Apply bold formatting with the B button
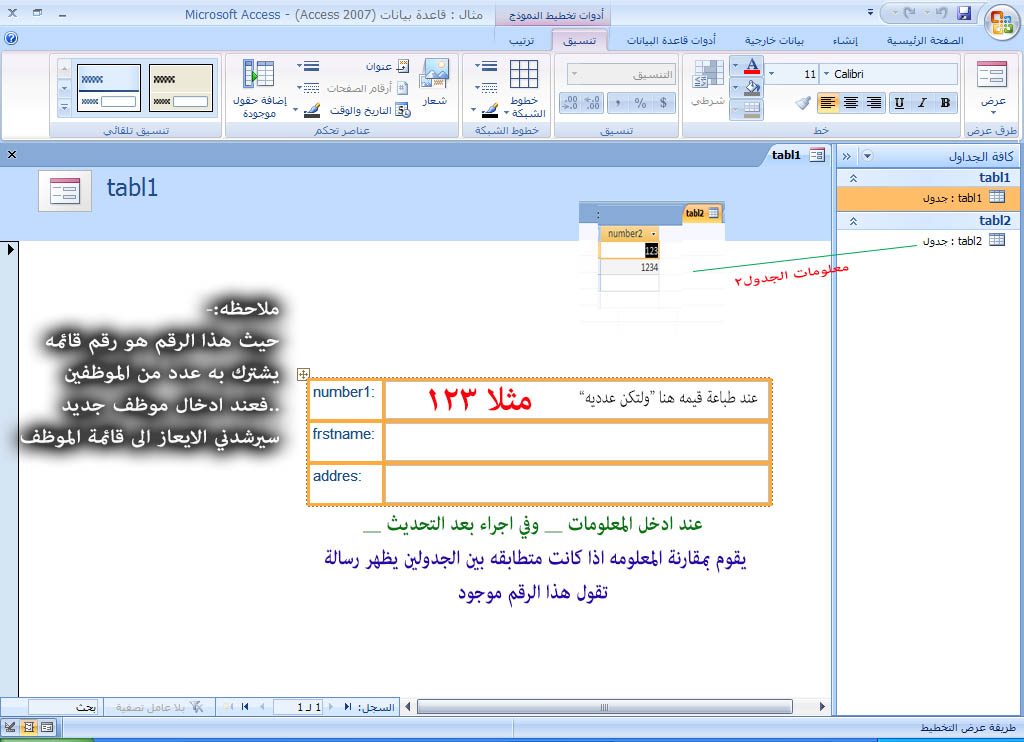Screen dimensions: 1024x742 [x=945, y=103]
